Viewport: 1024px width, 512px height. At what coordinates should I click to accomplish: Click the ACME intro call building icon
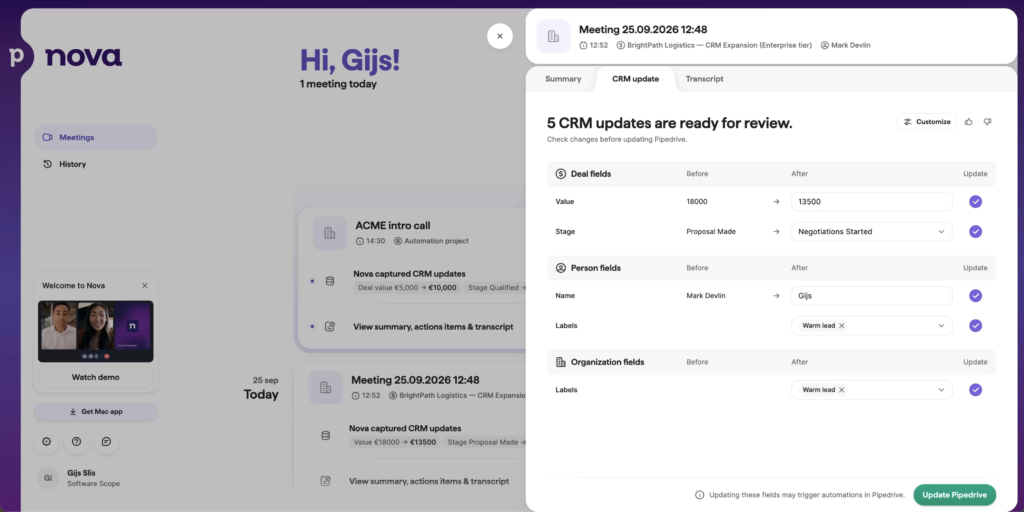tap(330, 232)
